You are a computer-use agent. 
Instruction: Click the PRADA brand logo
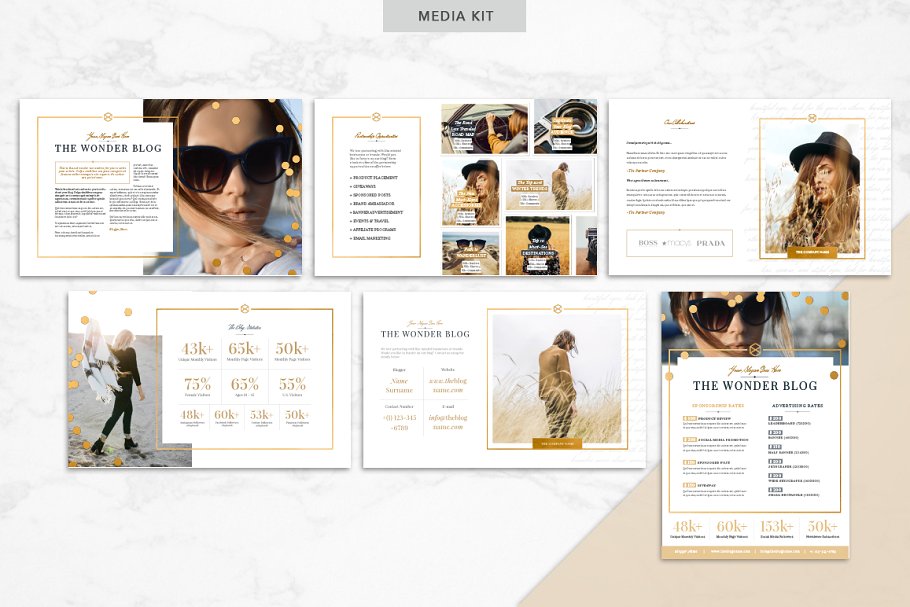click(711, 243)
